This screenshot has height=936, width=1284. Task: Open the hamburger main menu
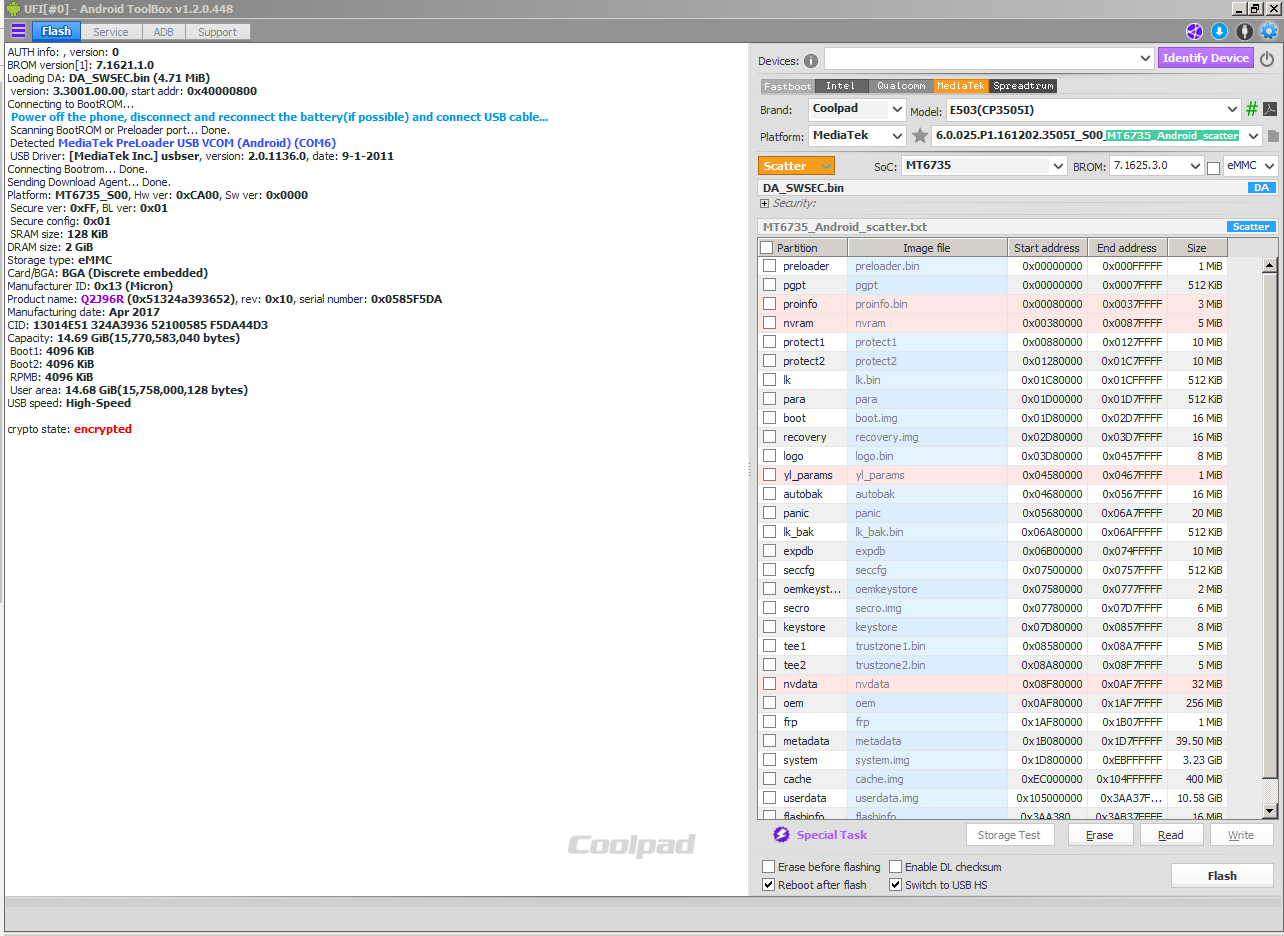[18, 31]
